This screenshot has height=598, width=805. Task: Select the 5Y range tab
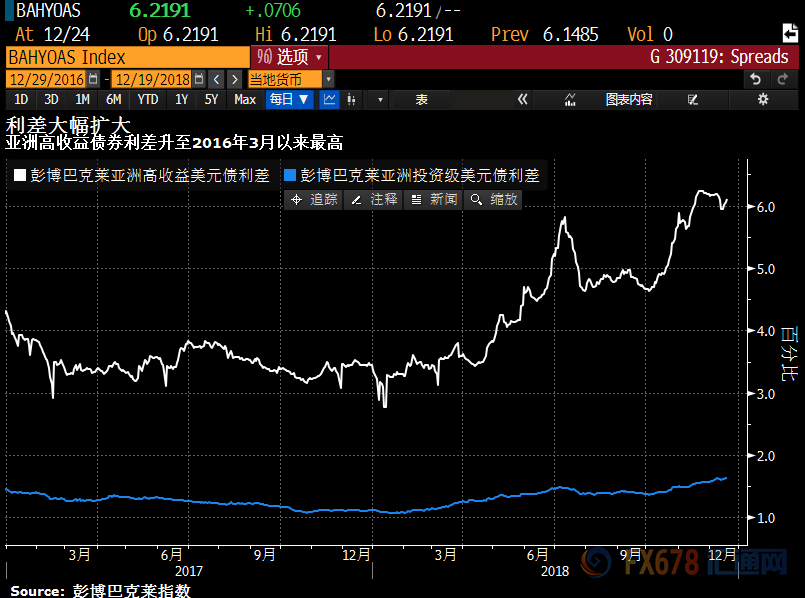(211, 99)
